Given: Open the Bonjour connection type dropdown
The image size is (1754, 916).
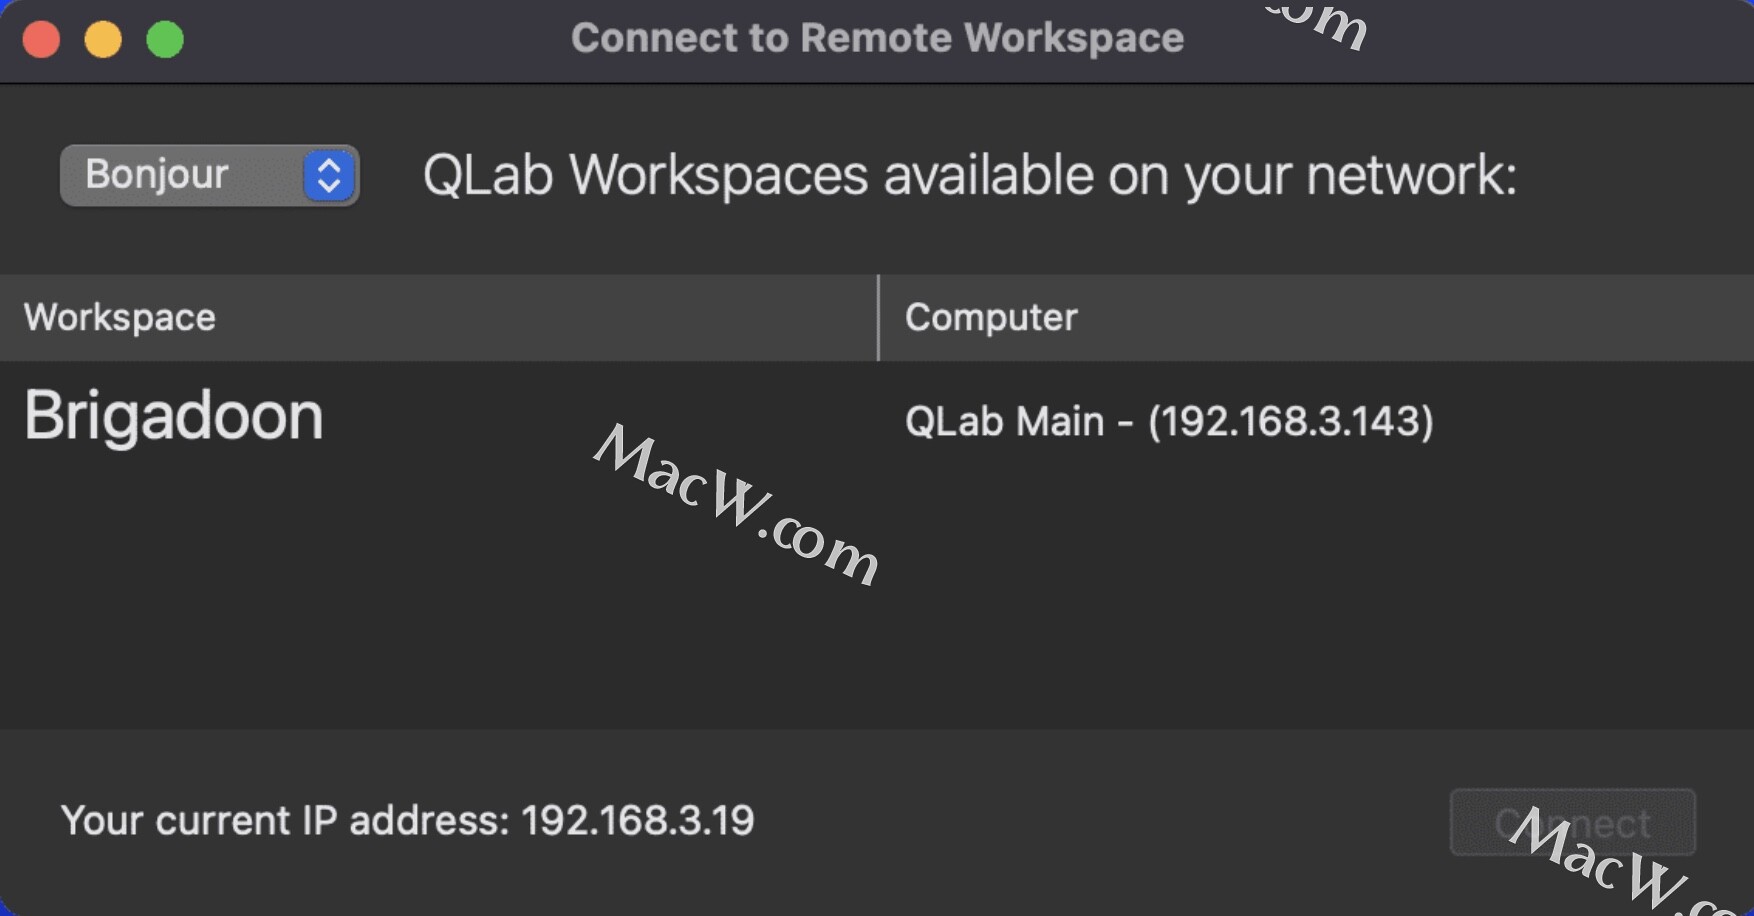Looking at the screenshot, I should pyautogui.click(x=210, y=176).
